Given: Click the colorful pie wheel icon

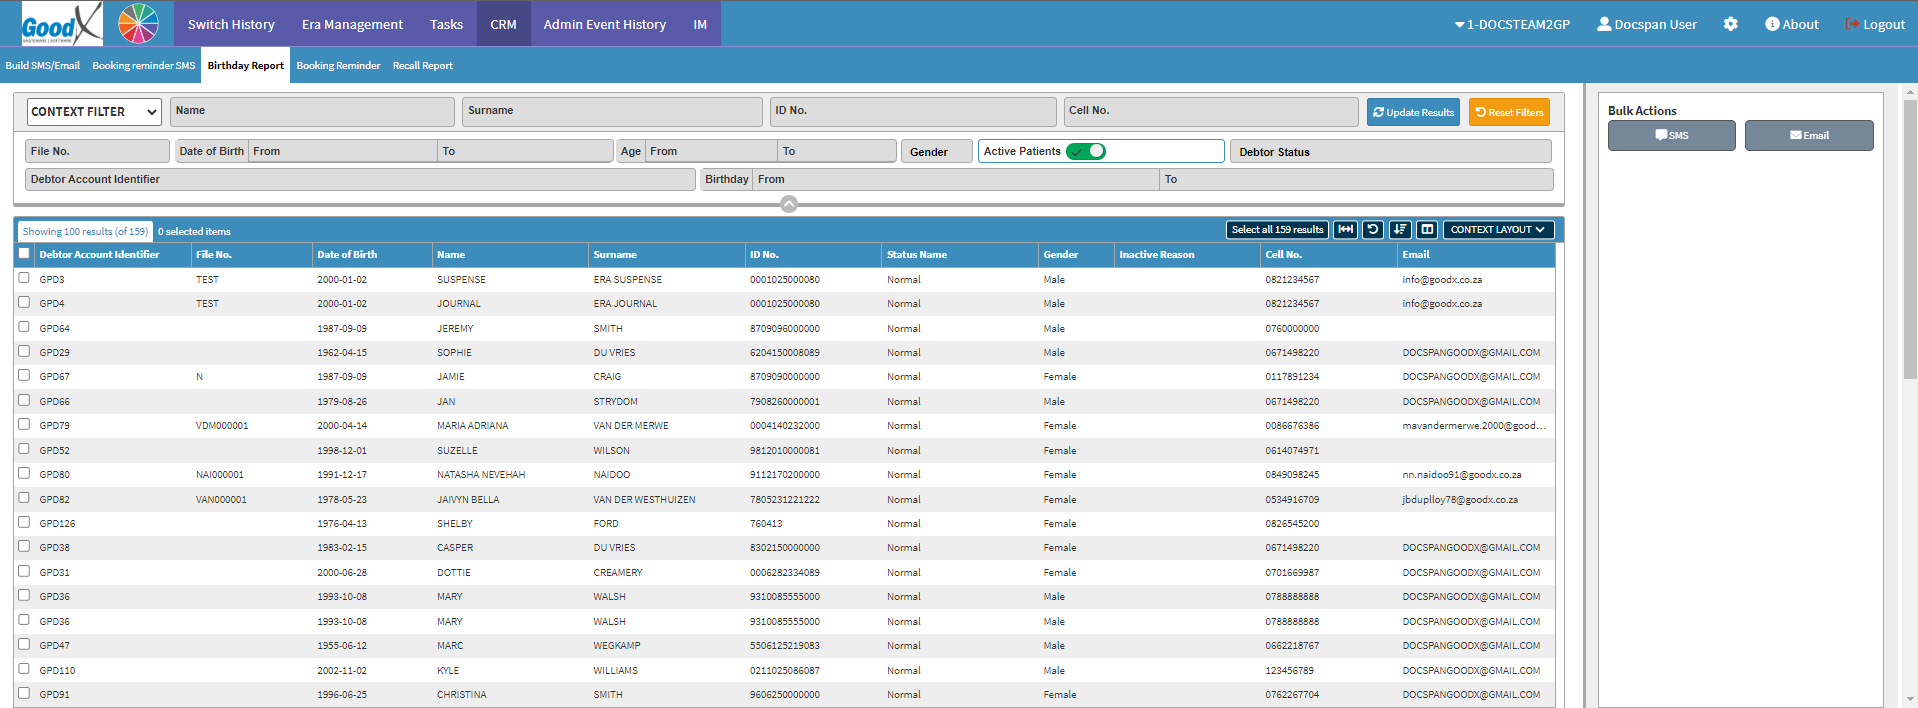Looking at the screenshot, I should tap(138, 24).
